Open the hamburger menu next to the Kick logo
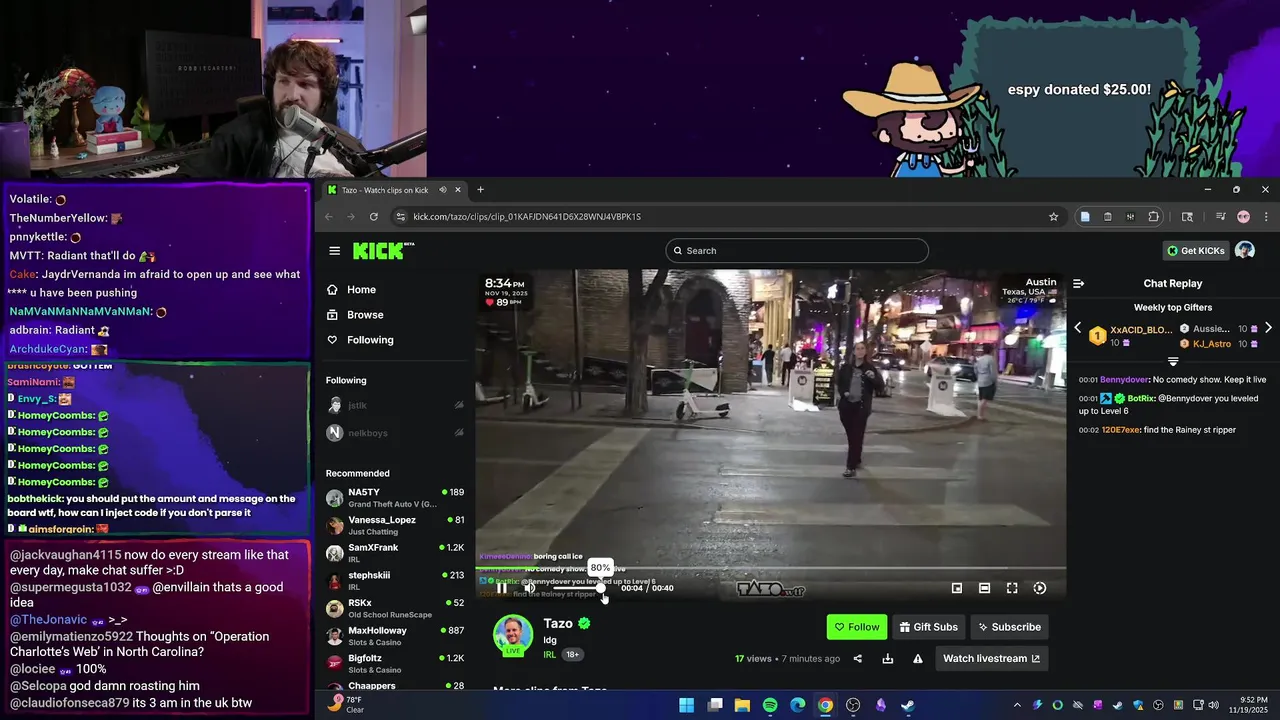The image size is (1280, 720). (335, 251)
